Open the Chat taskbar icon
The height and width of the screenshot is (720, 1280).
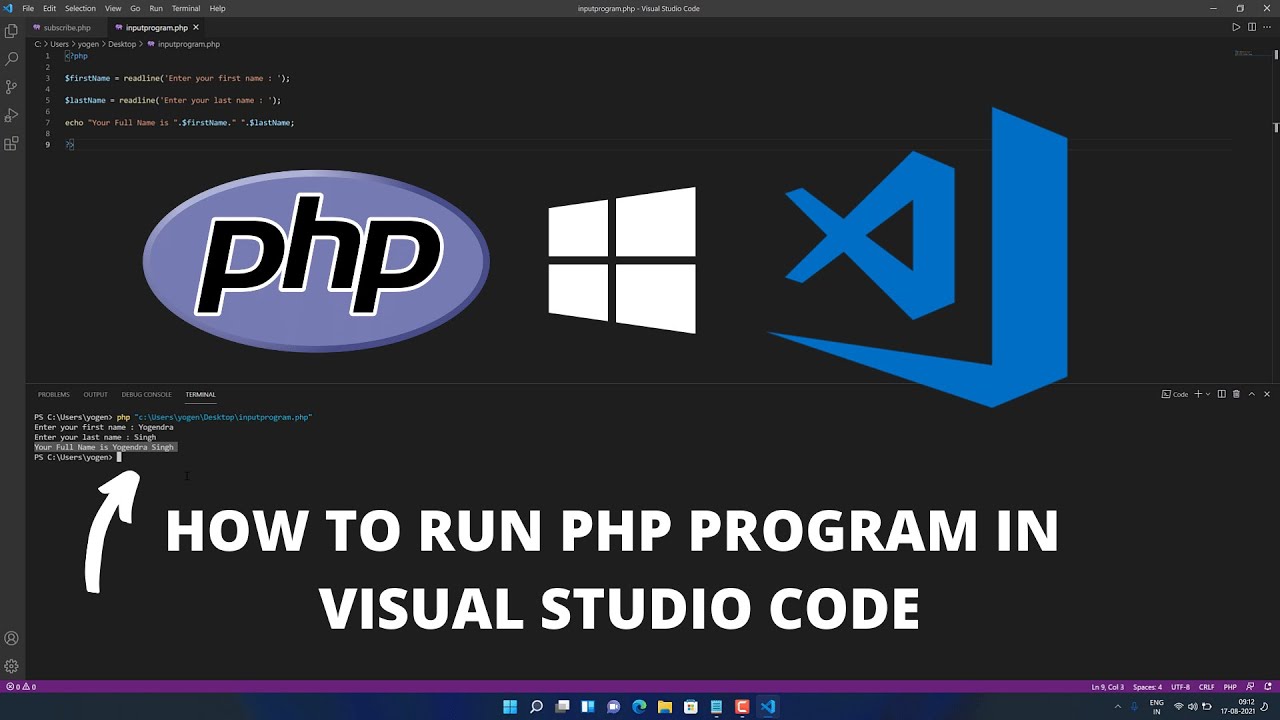[613, 707]
